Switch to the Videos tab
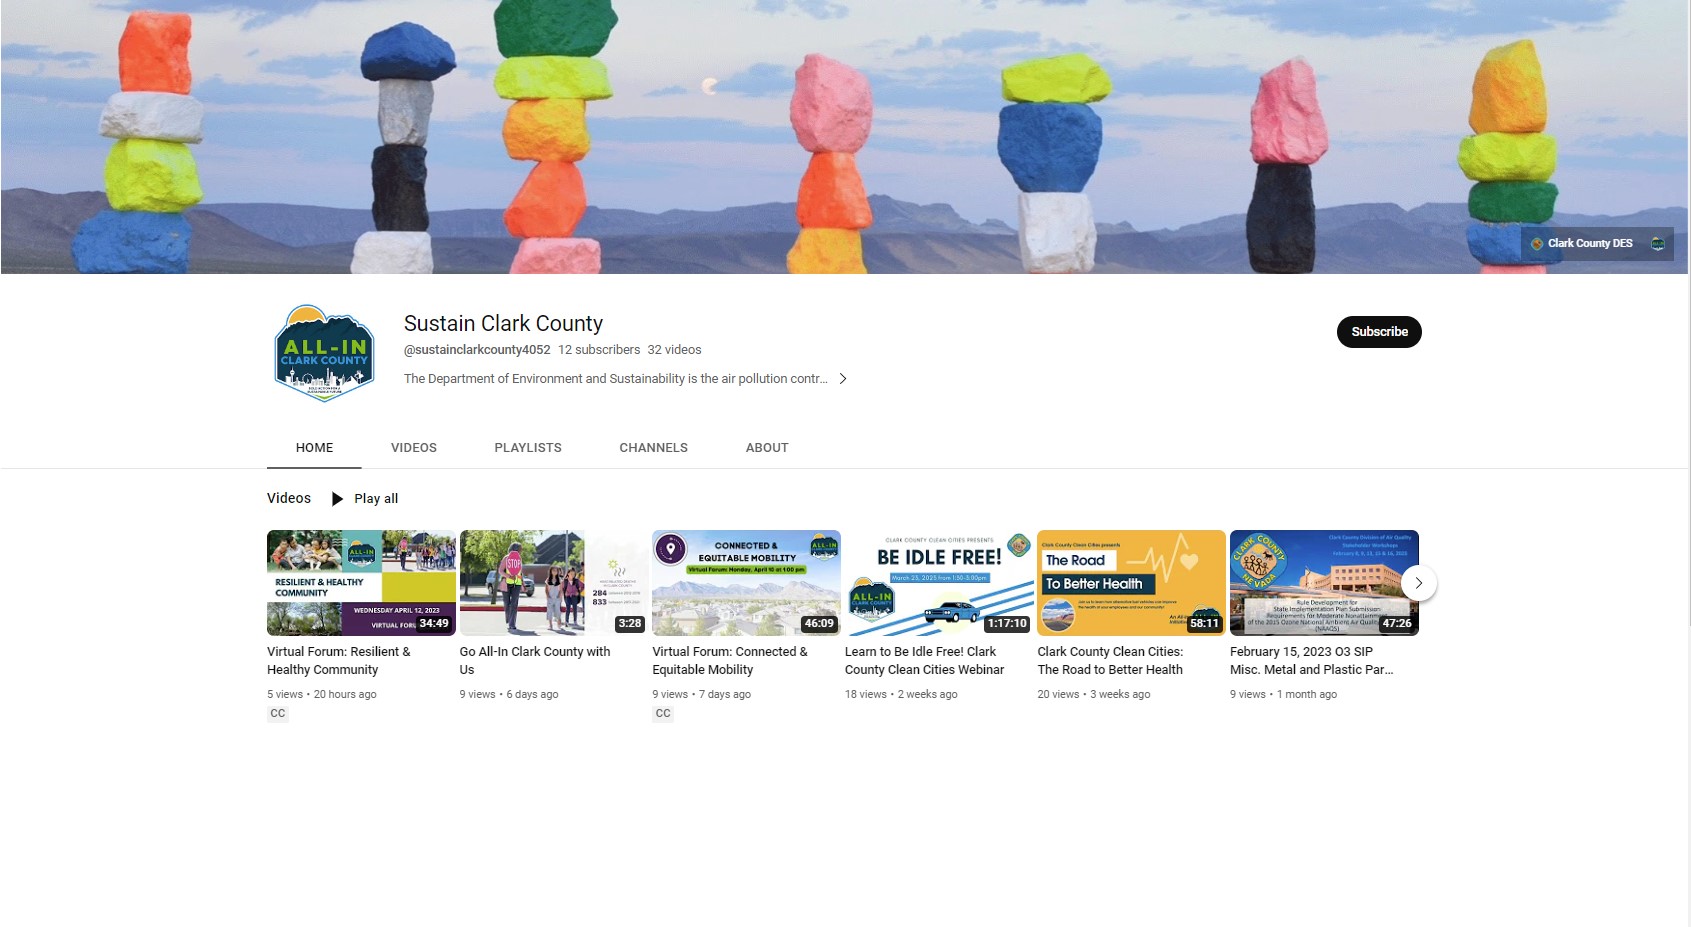This screenshot has width=1691, height=927. [x=414, y=448]
